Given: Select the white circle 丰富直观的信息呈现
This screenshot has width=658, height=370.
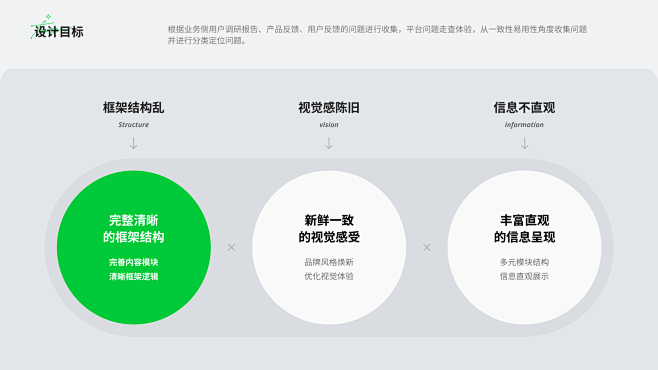Looking at the screenshot, I should pos(525,248).
